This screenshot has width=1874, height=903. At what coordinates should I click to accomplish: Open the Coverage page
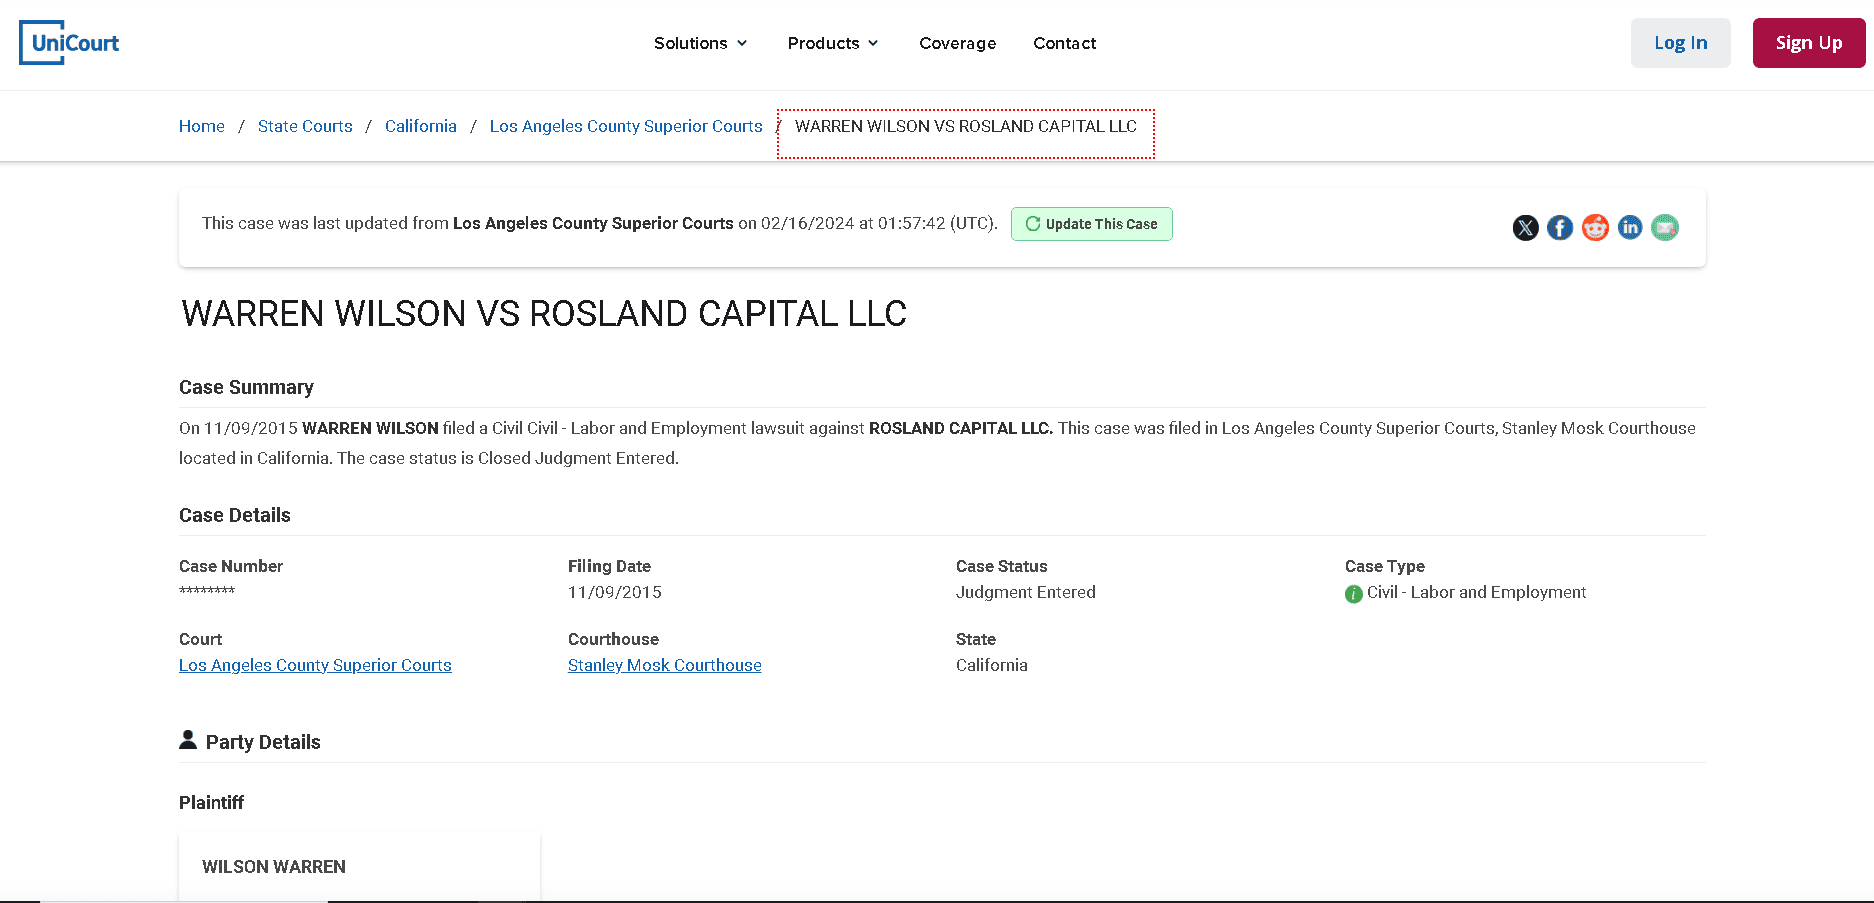pos(957,43)
